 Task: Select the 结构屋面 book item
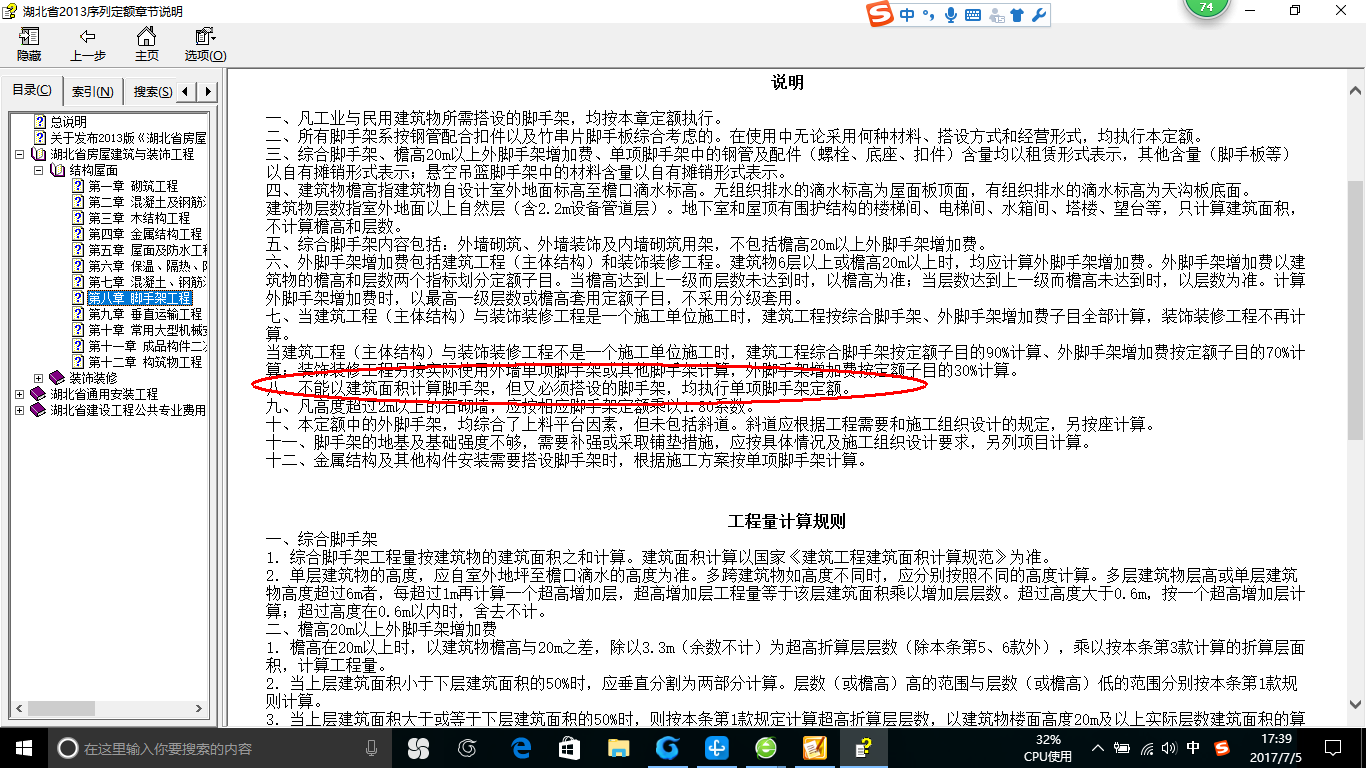pos(93,170)
